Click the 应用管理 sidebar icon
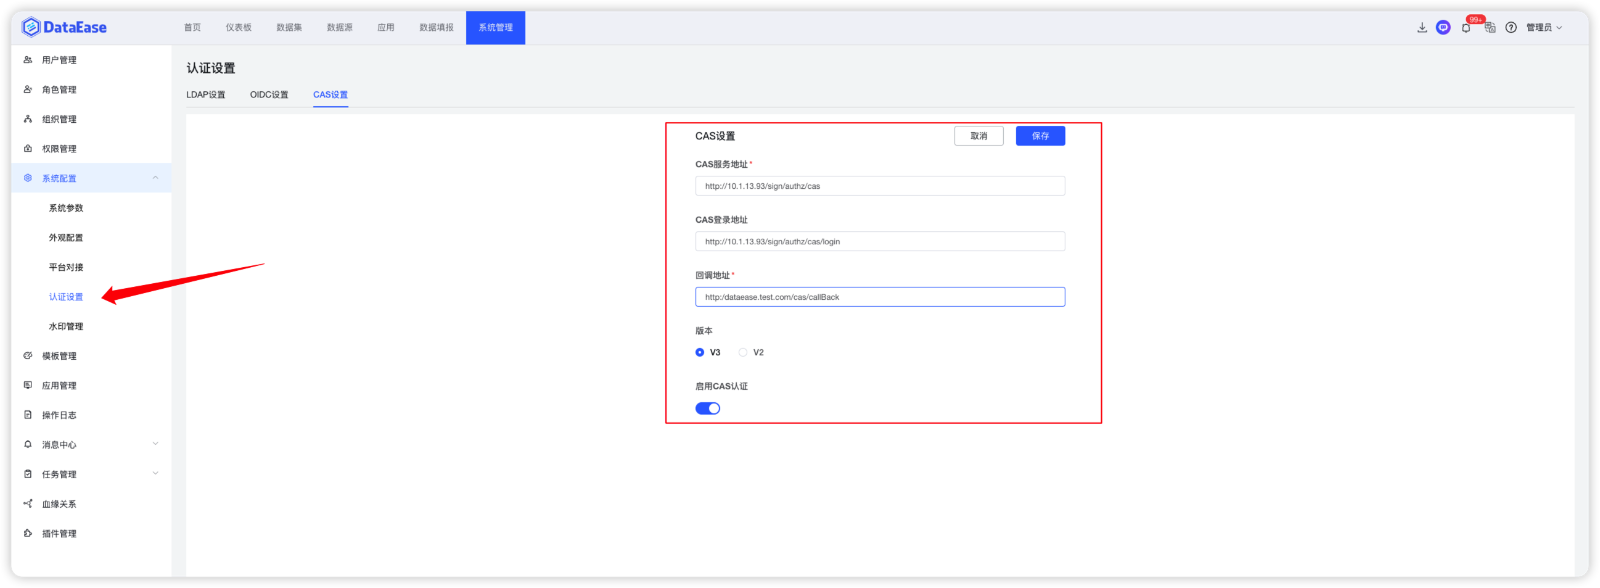Image resolution: width=1600 pixels, height=588 pixels. tap(28, 385)
